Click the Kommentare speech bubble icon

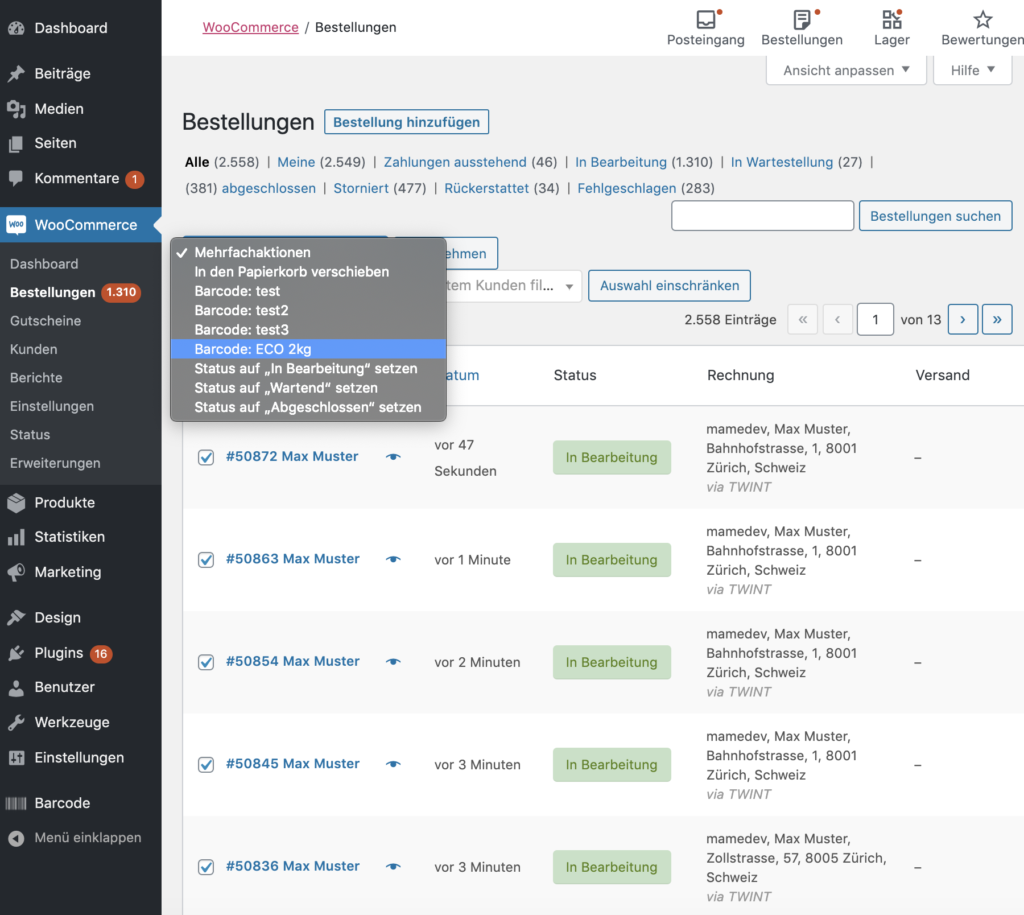[16, 178]
